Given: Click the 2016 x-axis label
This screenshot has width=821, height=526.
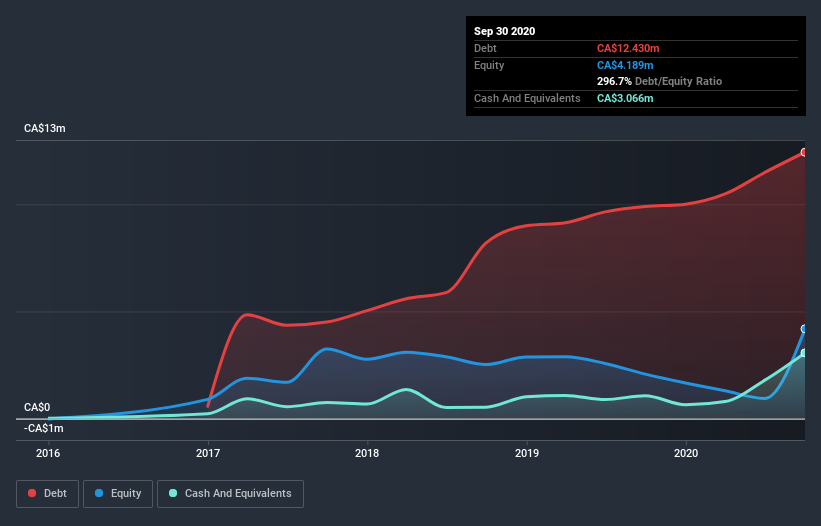Looking at the screenshot, I should pyautogui.click(x=48, y=453).
